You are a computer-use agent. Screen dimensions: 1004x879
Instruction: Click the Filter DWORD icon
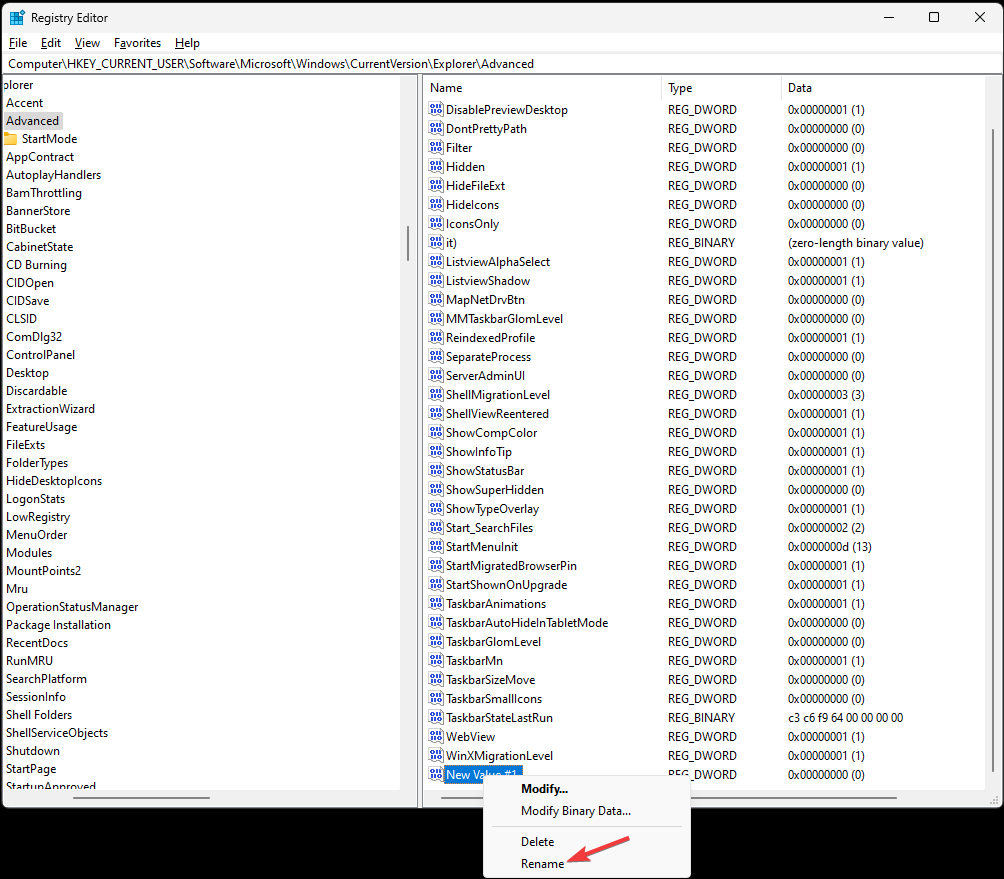point(436,147)
